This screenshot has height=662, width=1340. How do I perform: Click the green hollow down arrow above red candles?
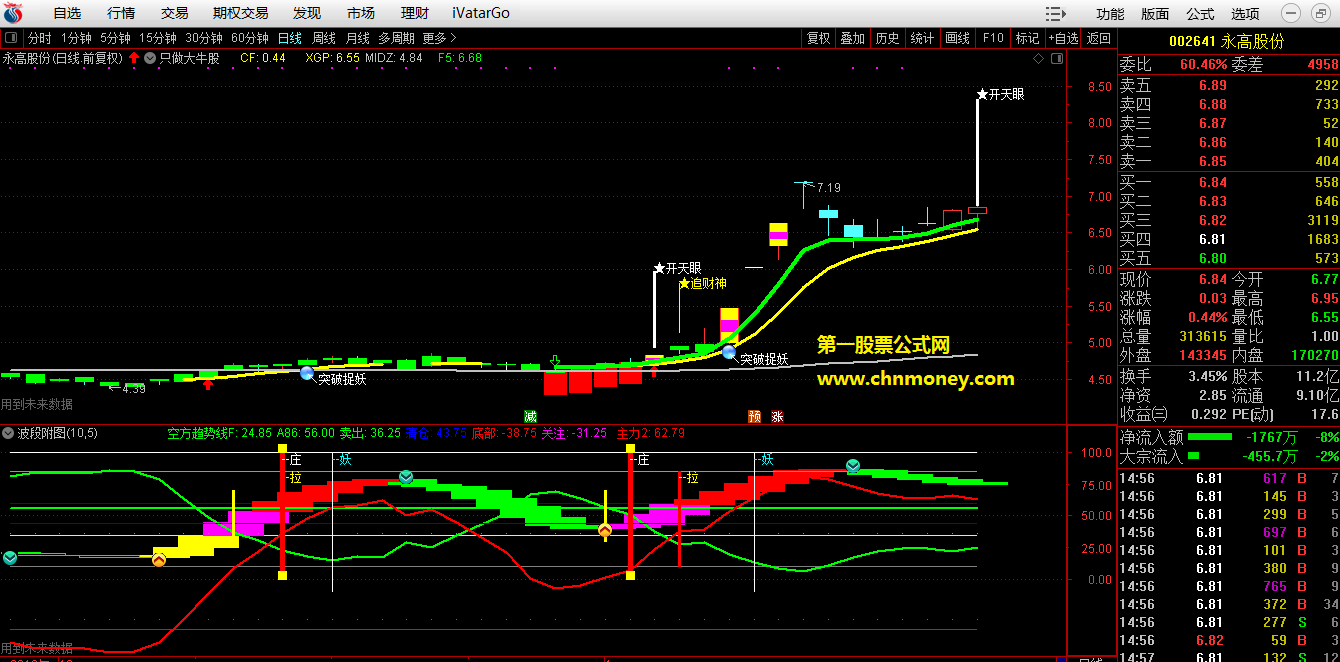coord(556,361)
